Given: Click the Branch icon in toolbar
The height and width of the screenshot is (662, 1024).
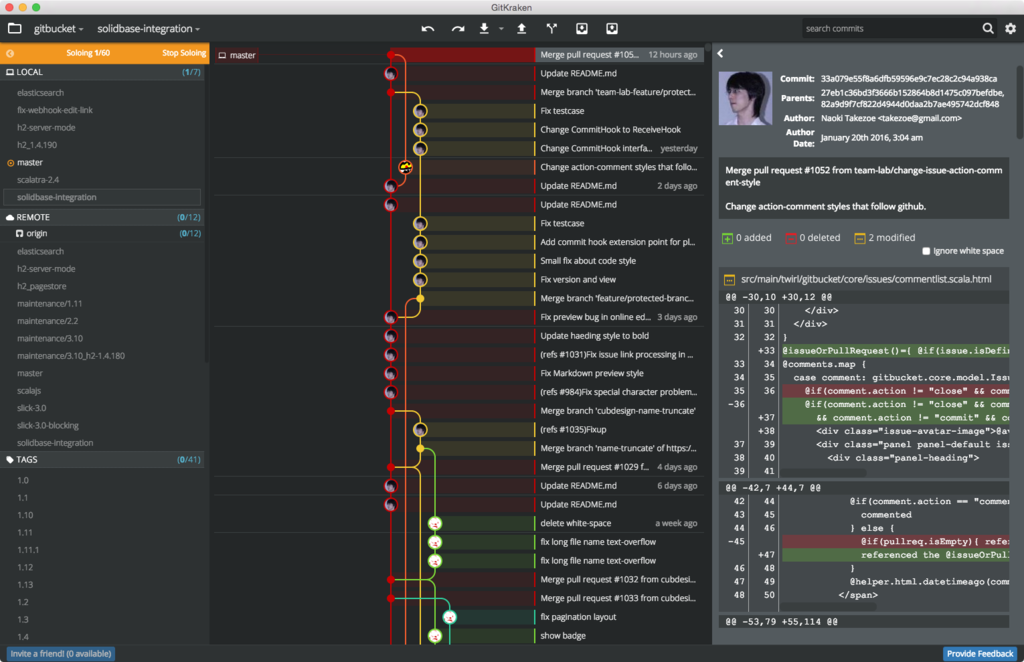Looking at the screenshot, I should click(552, 28).
